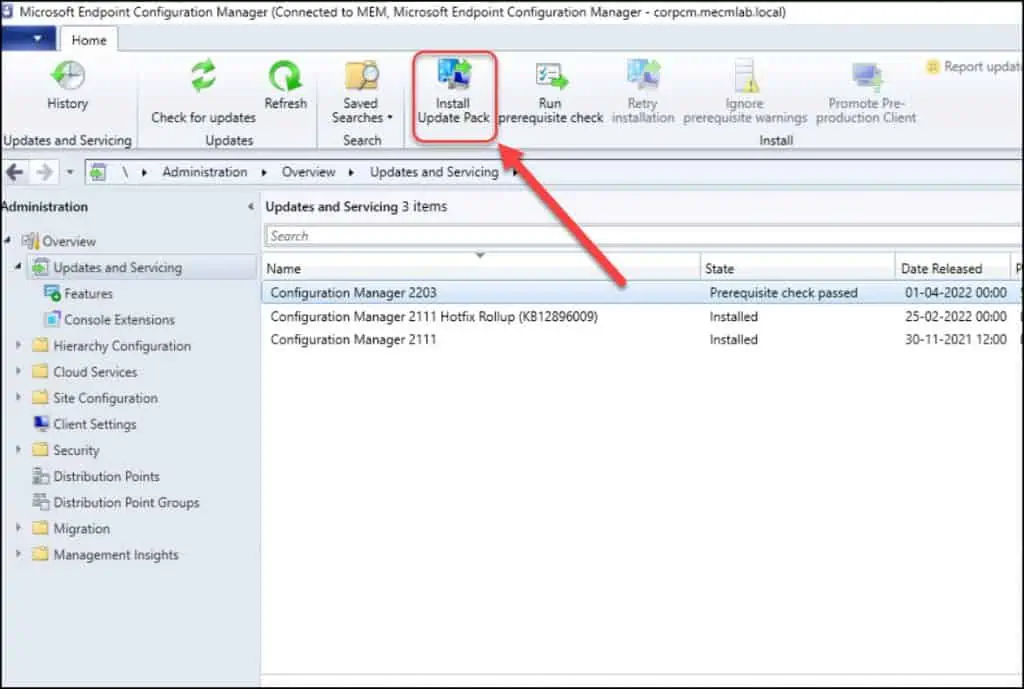Collapse Updates and Servicing node arrow
Screen dimensions: 1024x689
(x=18, y=266)
